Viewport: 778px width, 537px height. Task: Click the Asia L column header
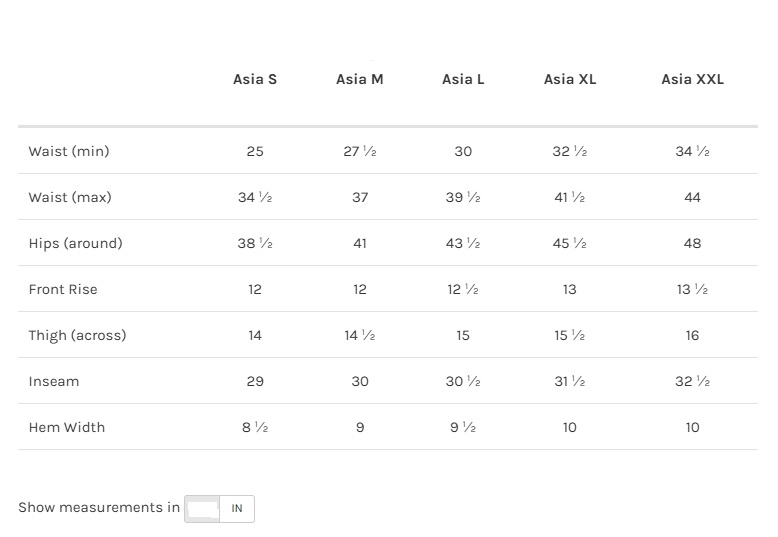(x=463, y=79)
